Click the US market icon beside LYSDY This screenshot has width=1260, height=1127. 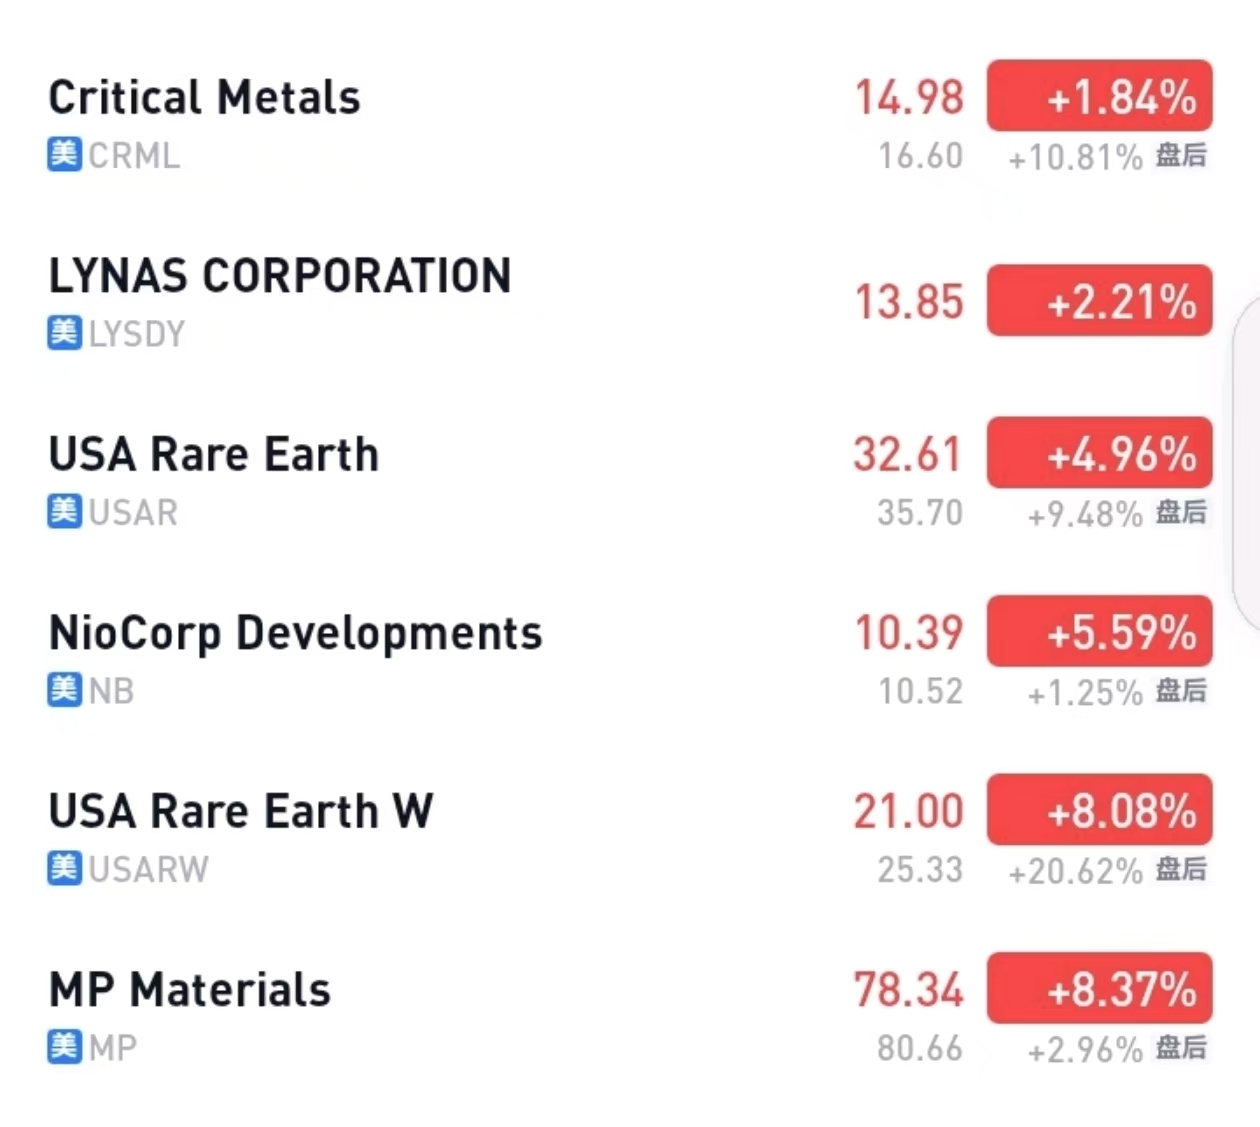point(64,333)
